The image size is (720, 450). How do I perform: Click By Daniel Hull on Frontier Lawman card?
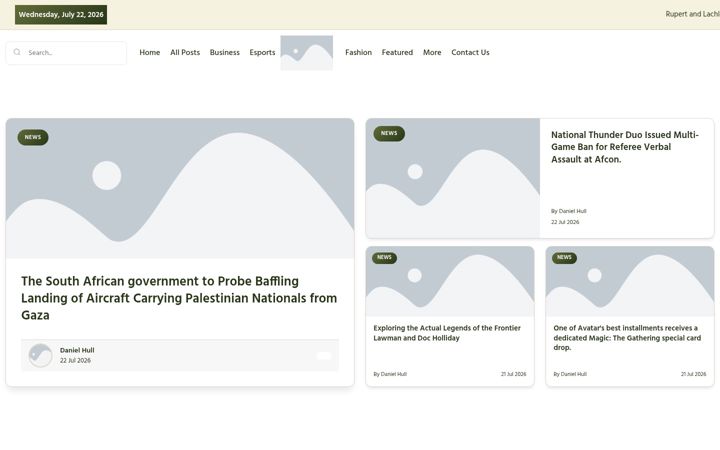click(x=390, y=374)
